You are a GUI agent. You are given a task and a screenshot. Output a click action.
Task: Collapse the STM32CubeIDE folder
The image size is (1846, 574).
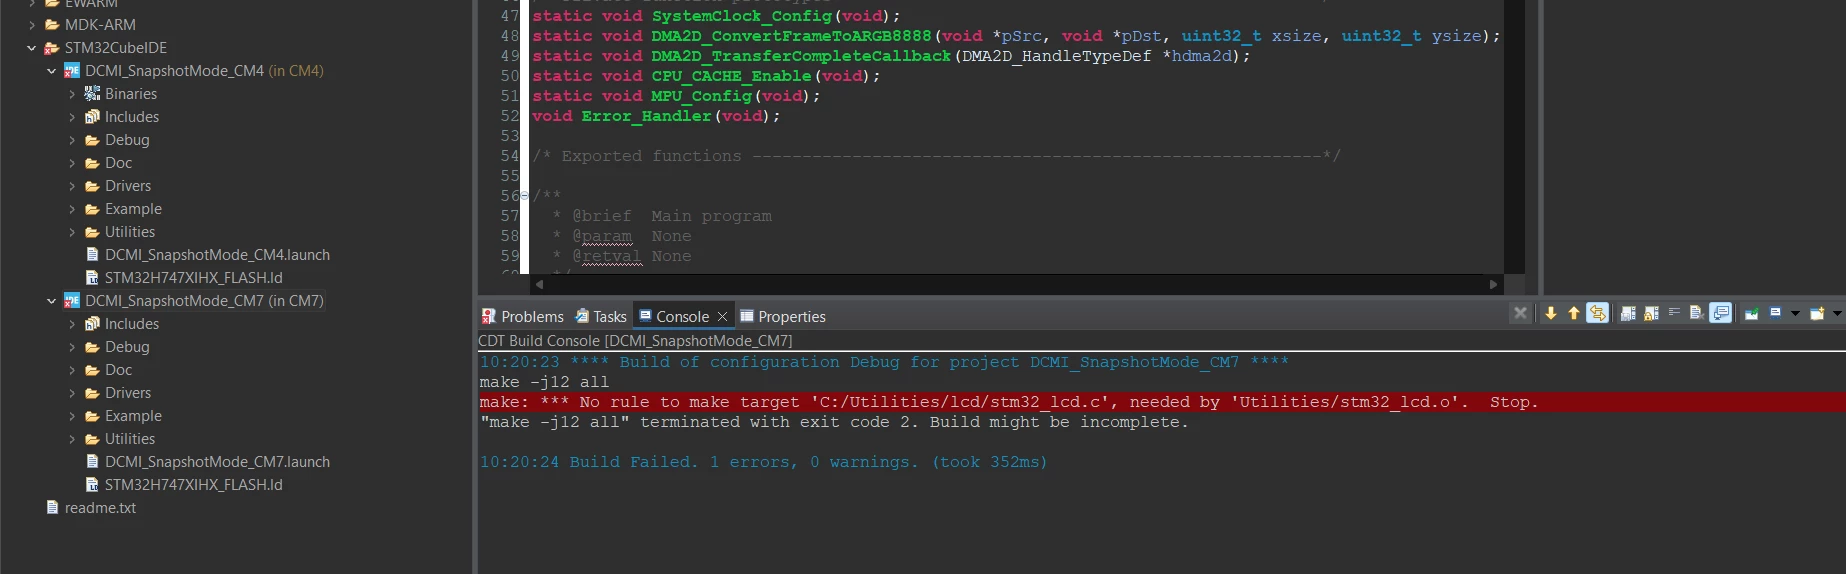point(31,47)
